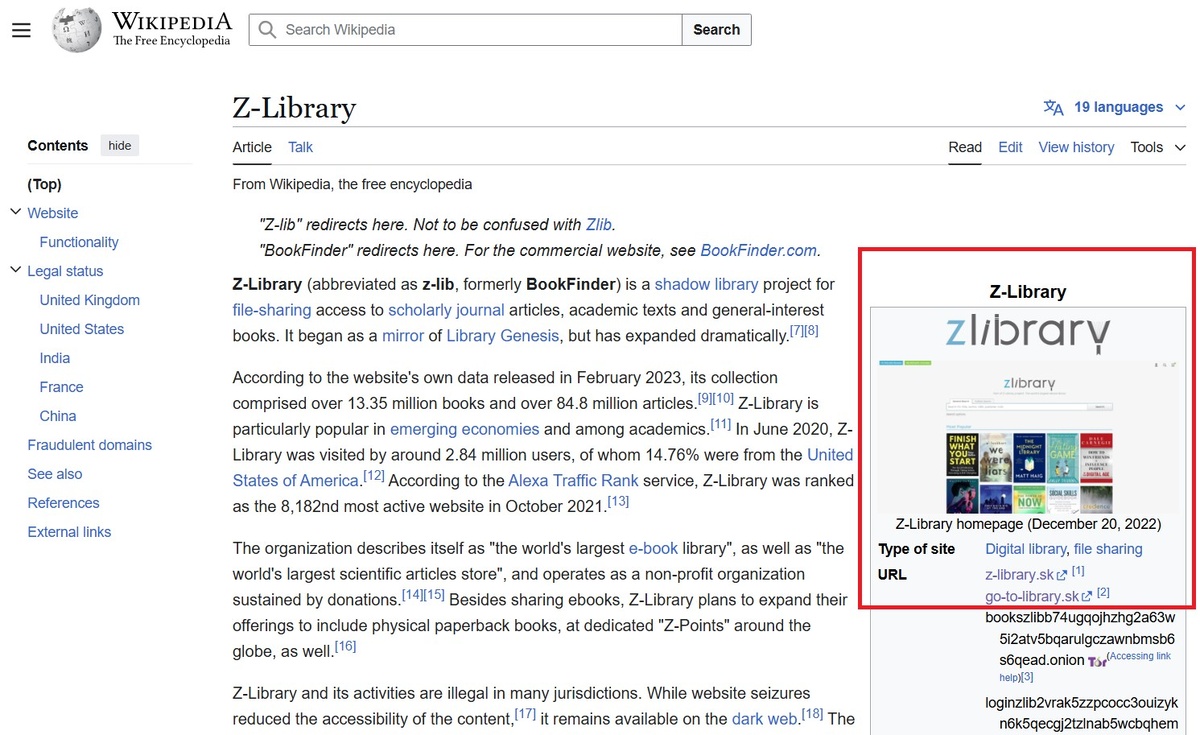Screen dimensions: 1200x735
Task: Open the Tools dropdown menu
Action: point(1158,147)
